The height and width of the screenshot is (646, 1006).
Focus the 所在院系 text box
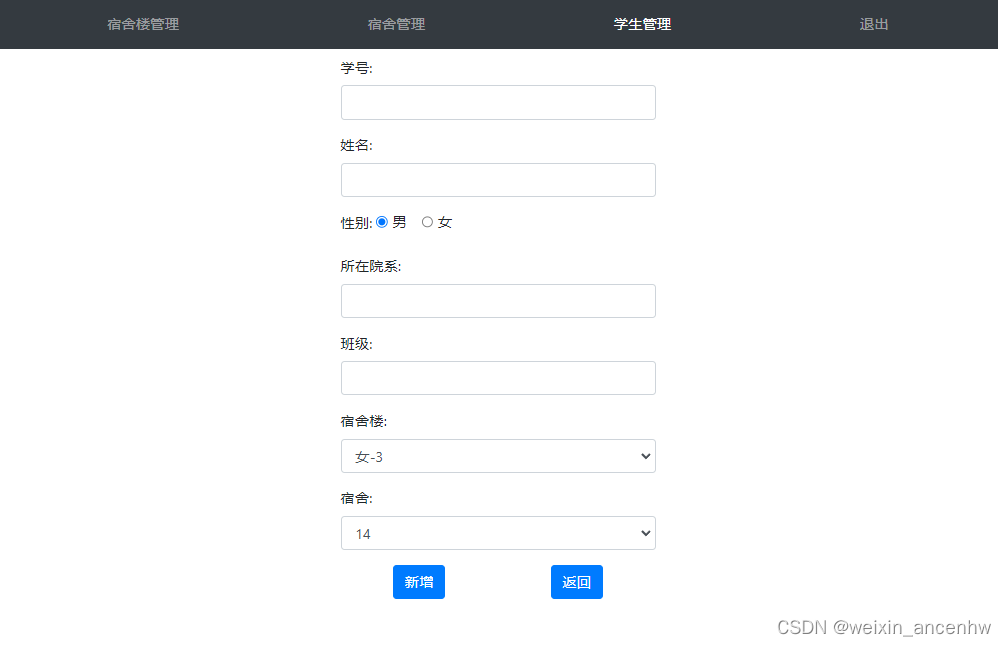pos(498,300)
